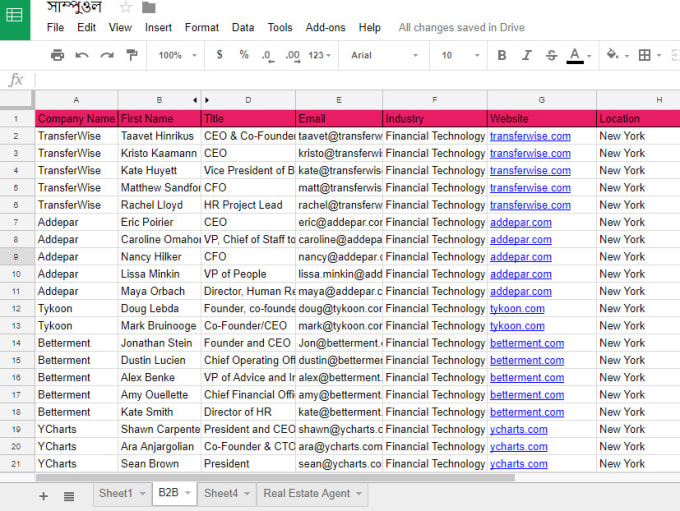Click the formula bar input
This screenshot has width=680, height=511.
(357, 80)
